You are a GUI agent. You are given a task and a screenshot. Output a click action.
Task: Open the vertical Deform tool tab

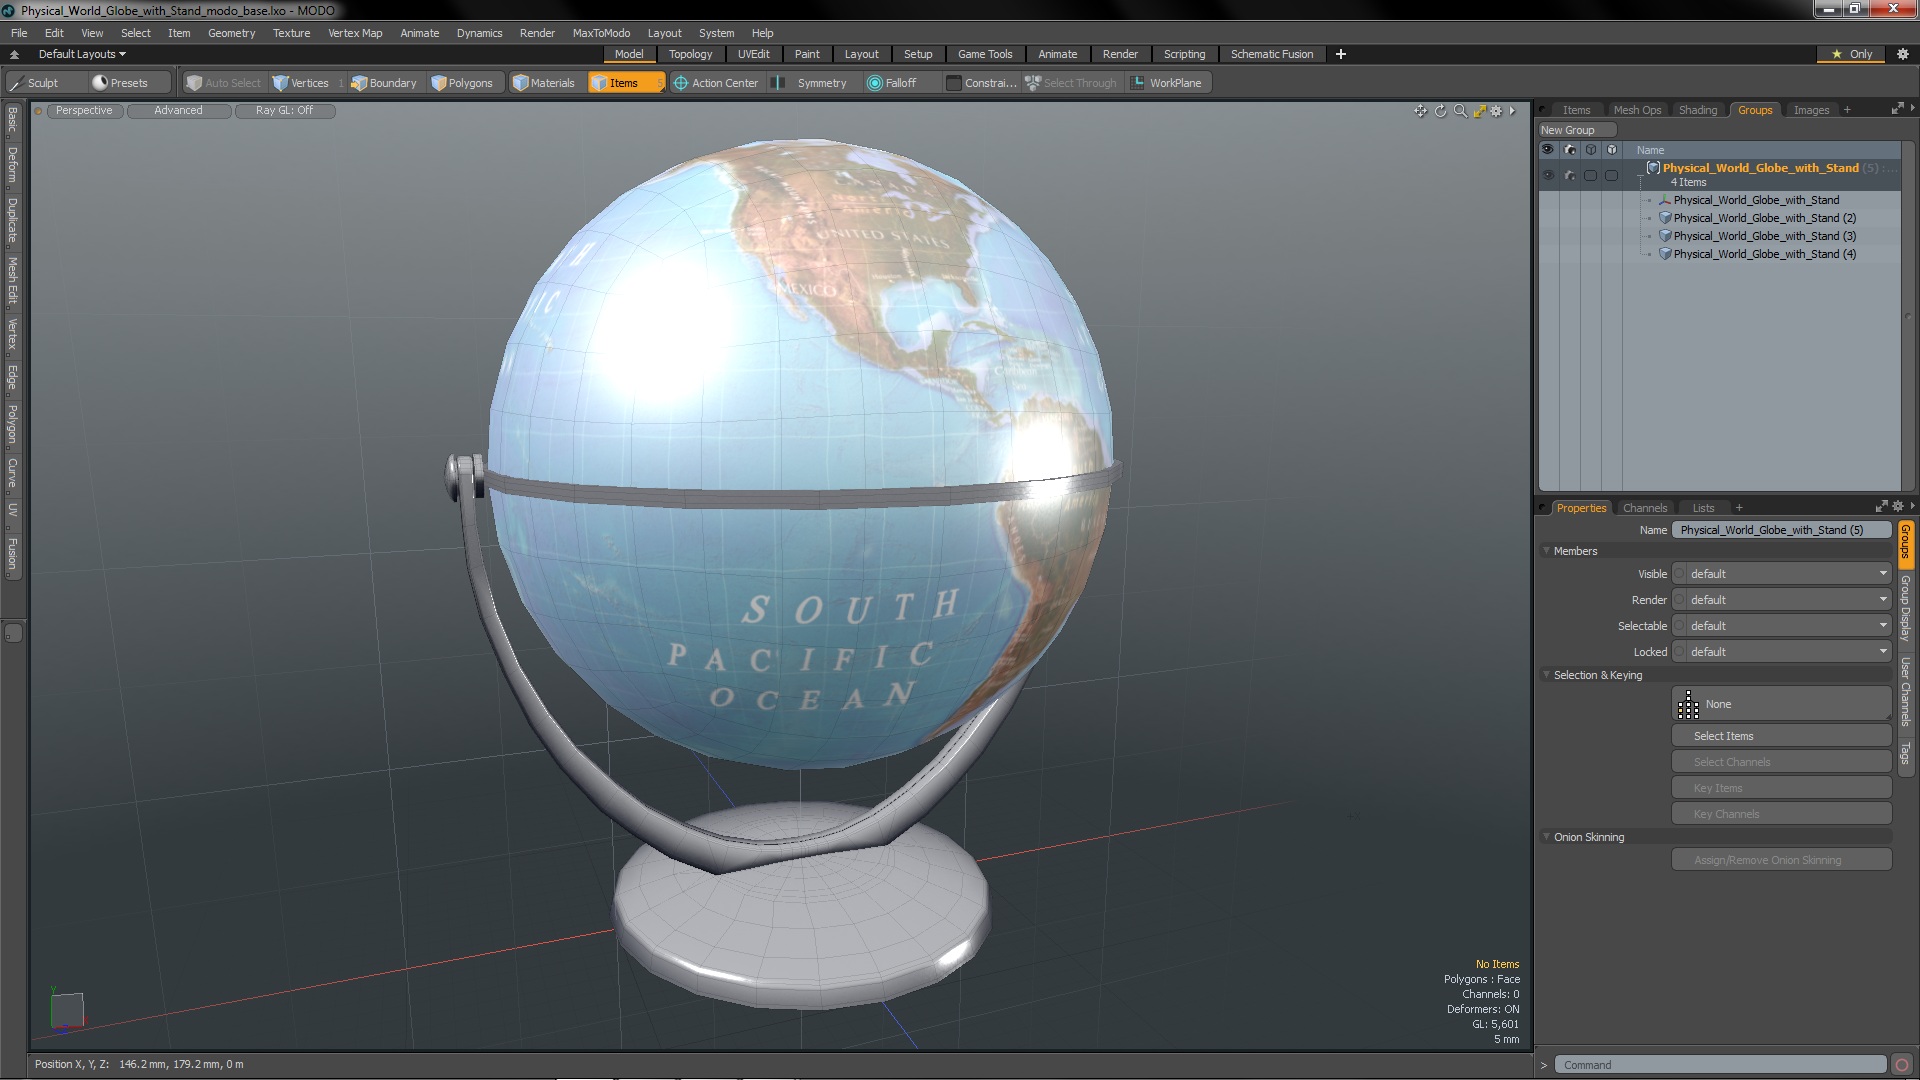click(12, 165)
